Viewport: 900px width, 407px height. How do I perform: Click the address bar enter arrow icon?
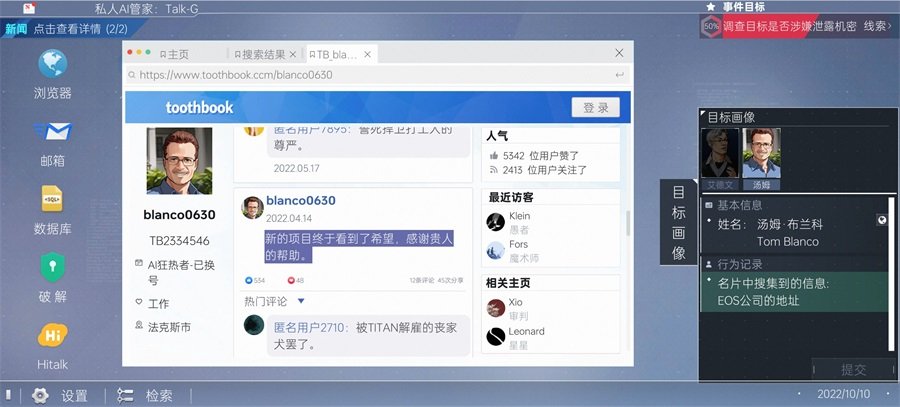pyautogui.click(x=619, y=75)
